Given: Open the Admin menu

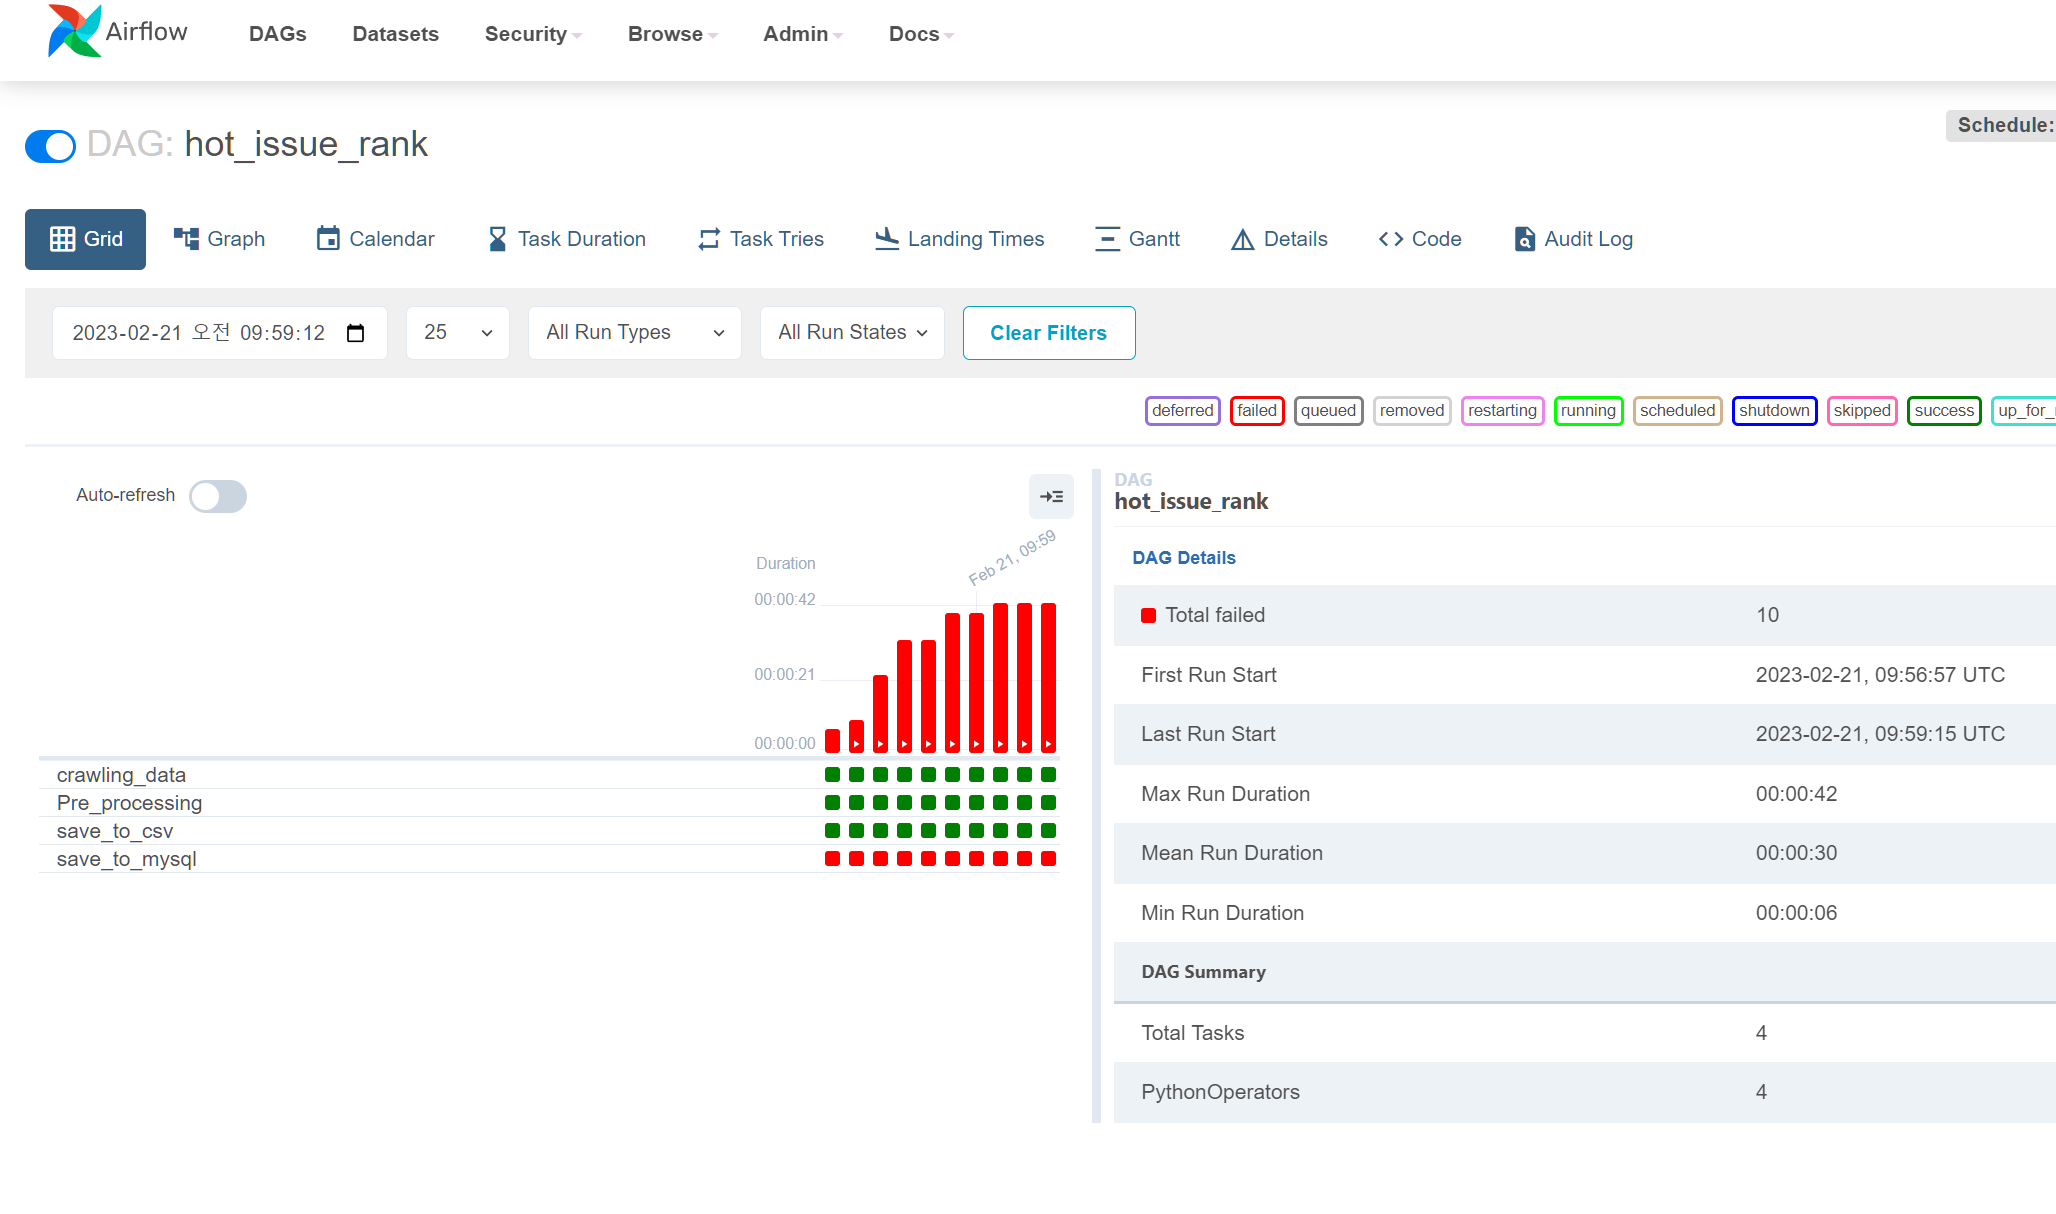Looking at the screenshot, I should click(x=802, y=34).
